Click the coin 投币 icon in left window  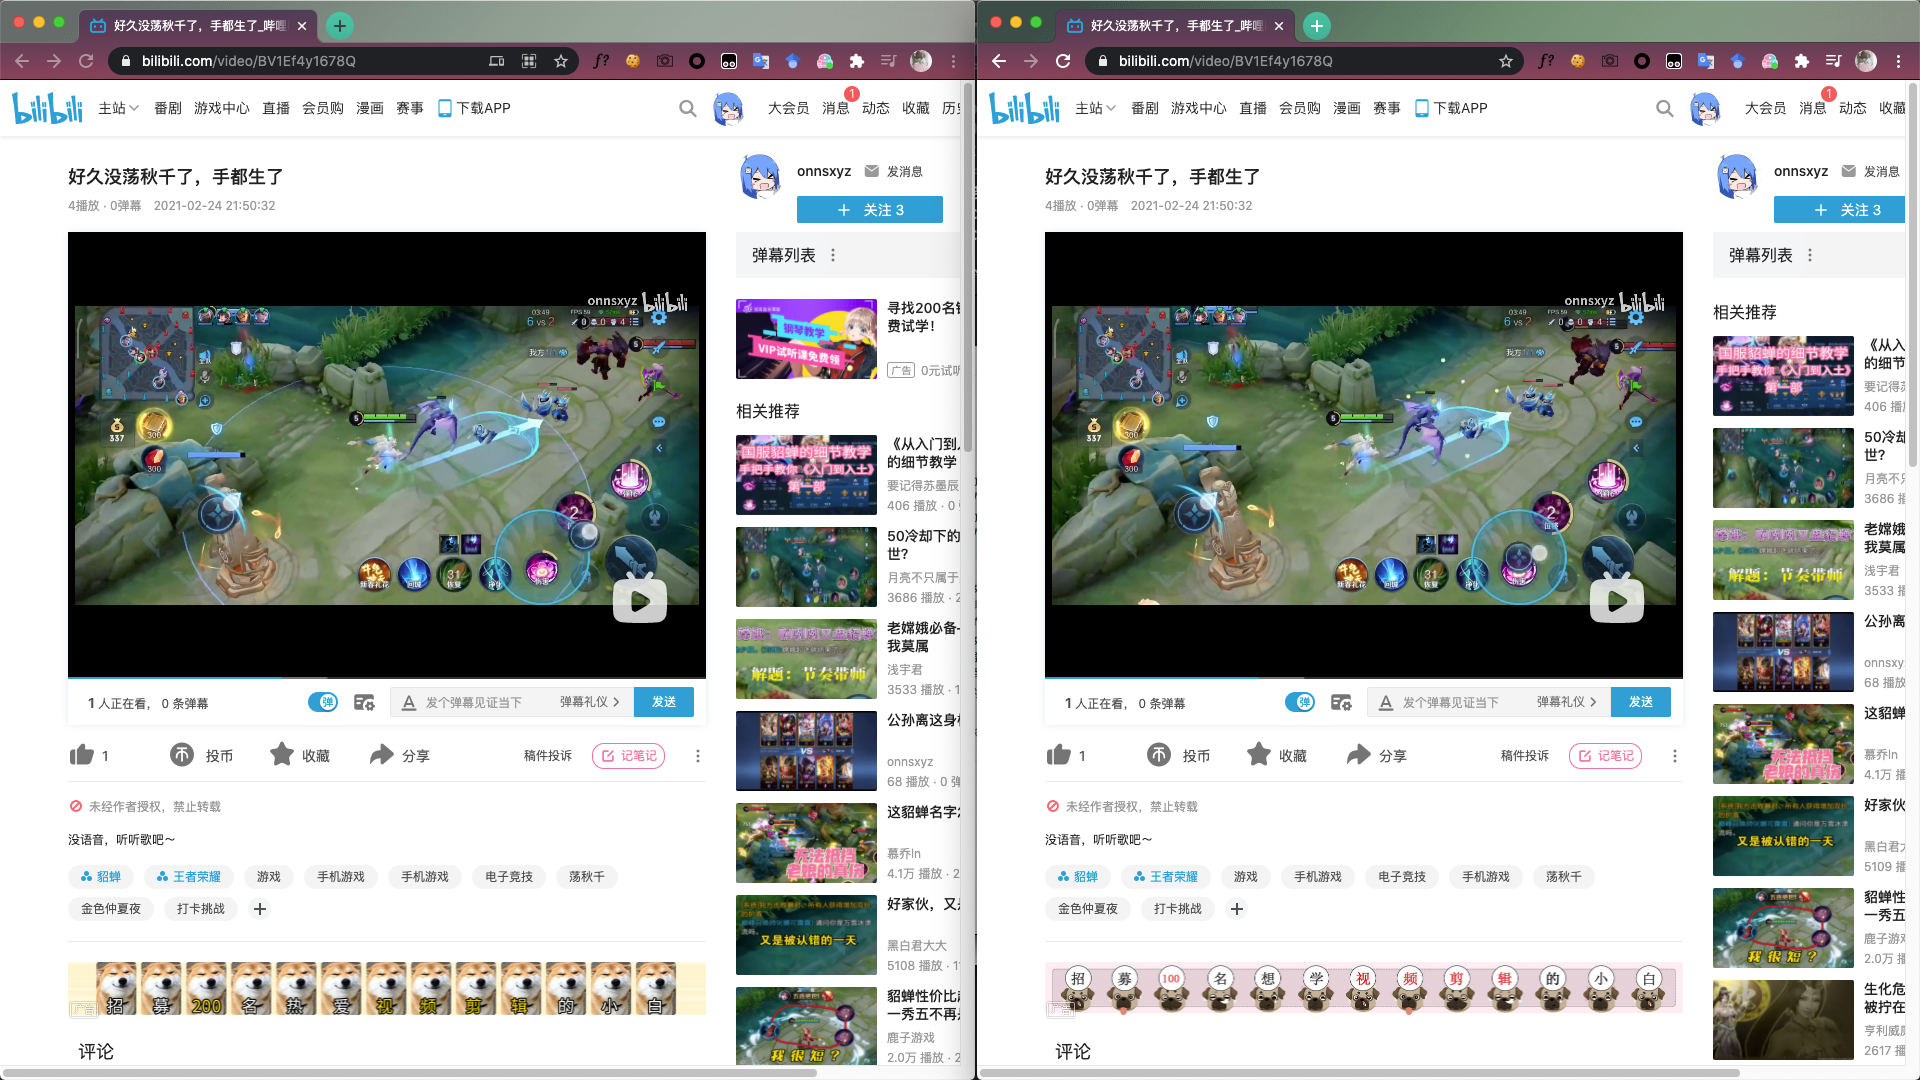(x=182, y=755)
